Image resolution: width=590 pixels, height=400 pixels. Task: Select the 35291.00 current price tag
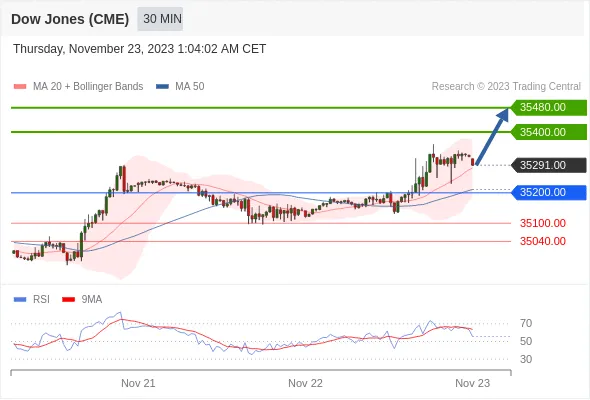point(549,165)
